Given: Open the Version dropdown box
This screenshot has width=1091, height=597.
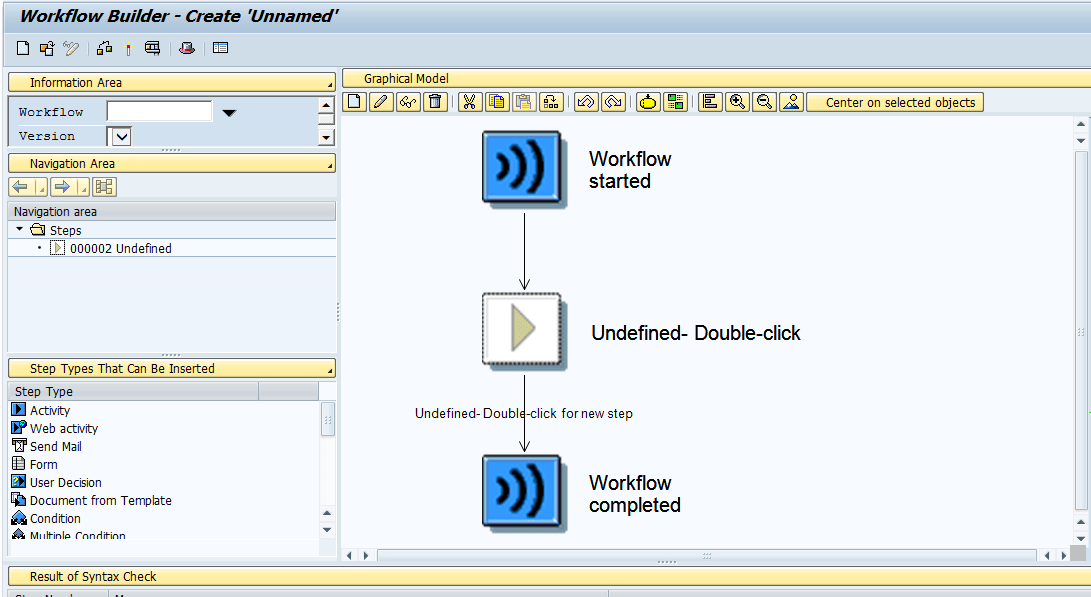Looking at the screenshot, I should (x=121, y=136).
